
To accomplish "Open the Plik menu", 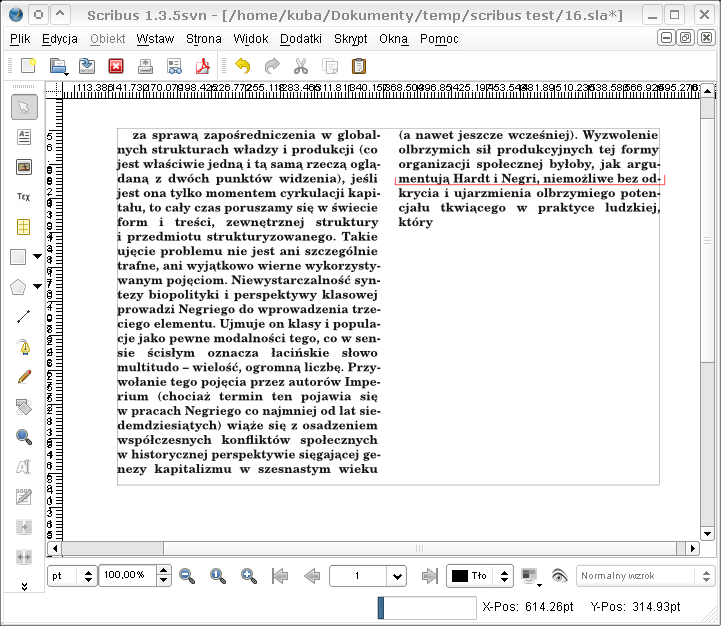I will tap(20, 39).
